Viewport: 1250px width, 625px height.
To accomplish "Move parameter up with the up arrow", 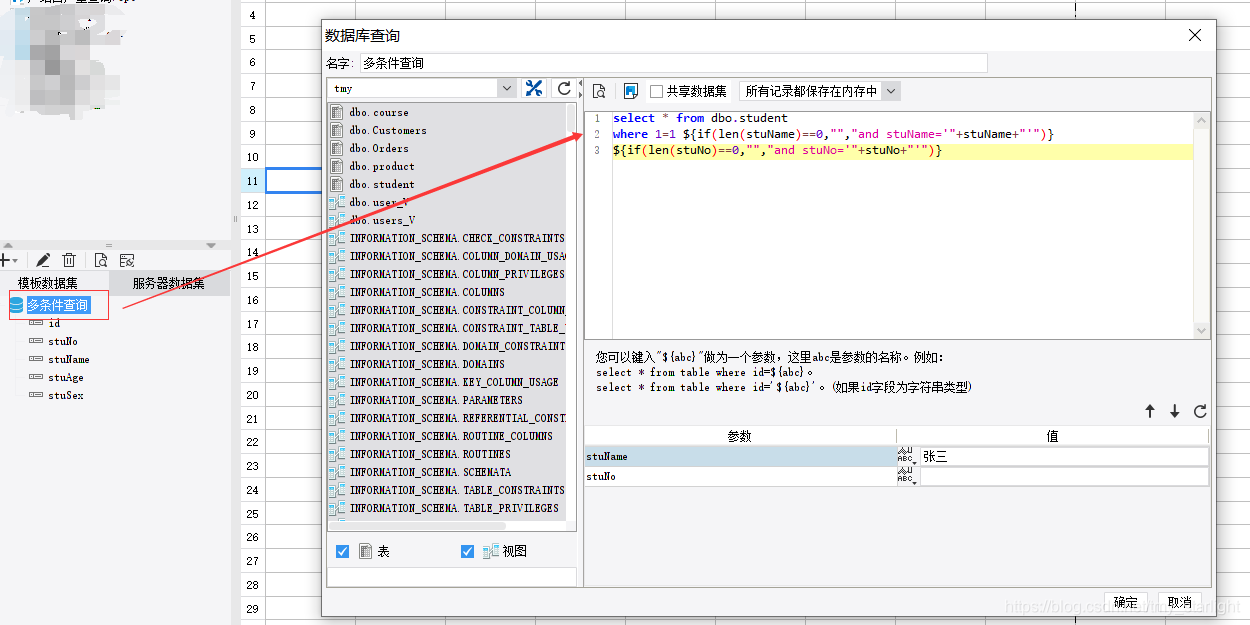I will [x=1150, y=411].
